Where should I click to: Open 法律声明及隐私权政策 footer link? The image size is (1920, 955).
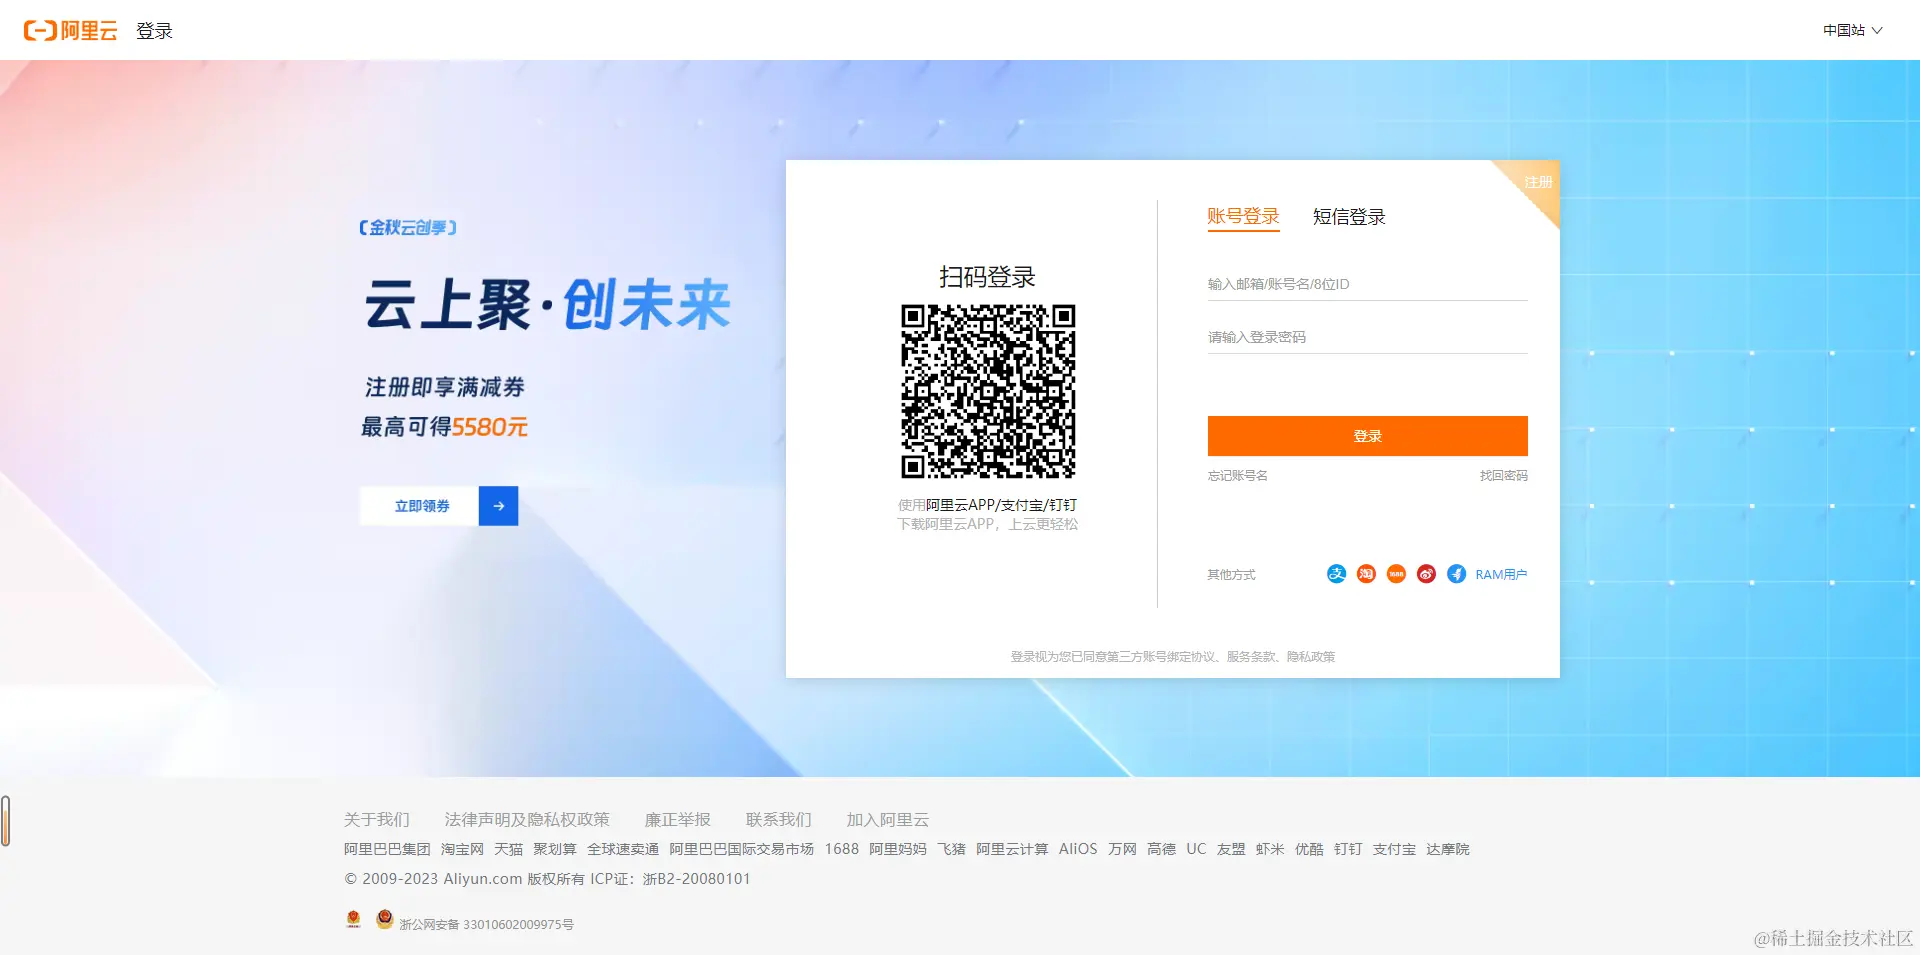click(x=527, y=820)
